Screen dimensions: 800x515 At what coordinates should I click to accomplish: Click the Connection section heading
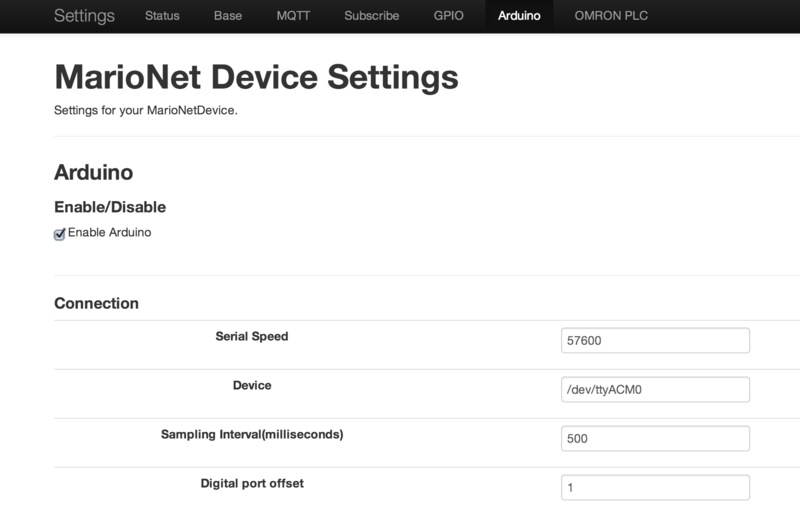coord(96,303)
